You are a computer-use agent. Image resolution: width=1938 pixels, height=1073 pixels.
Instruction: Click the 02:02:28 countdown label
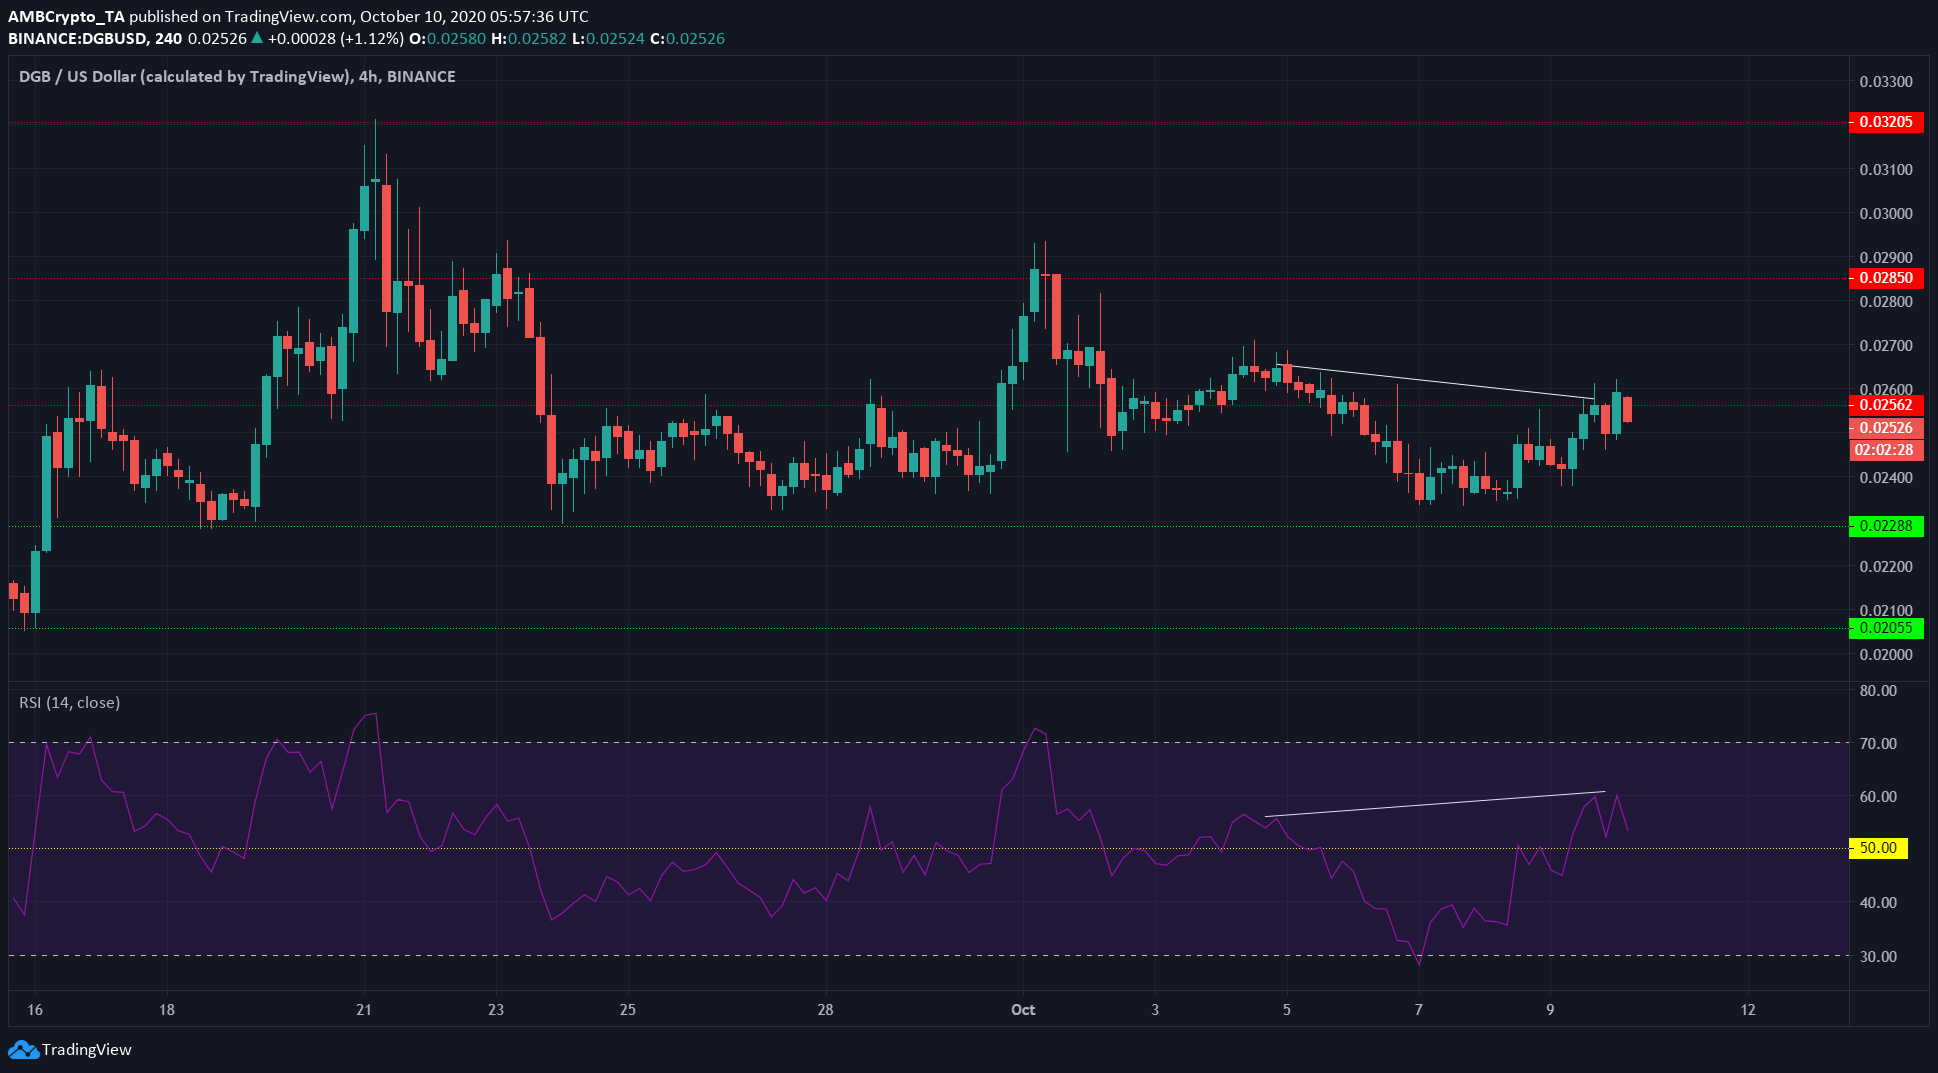click(1886, 450)
